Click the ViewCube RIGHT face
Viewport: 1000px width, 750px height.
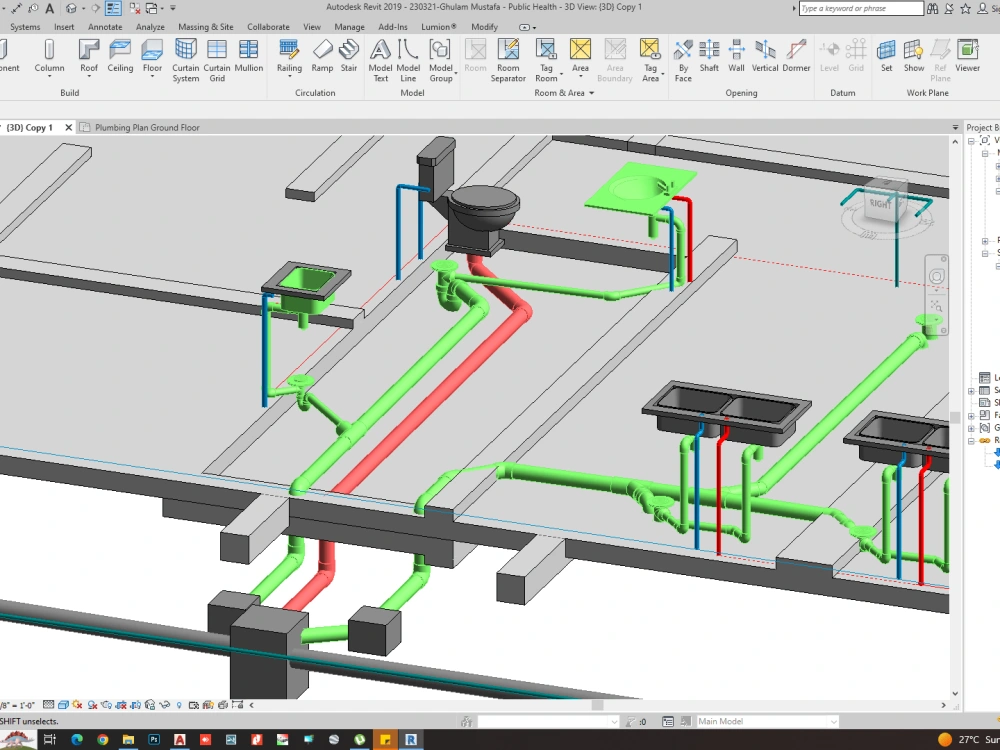882,204
